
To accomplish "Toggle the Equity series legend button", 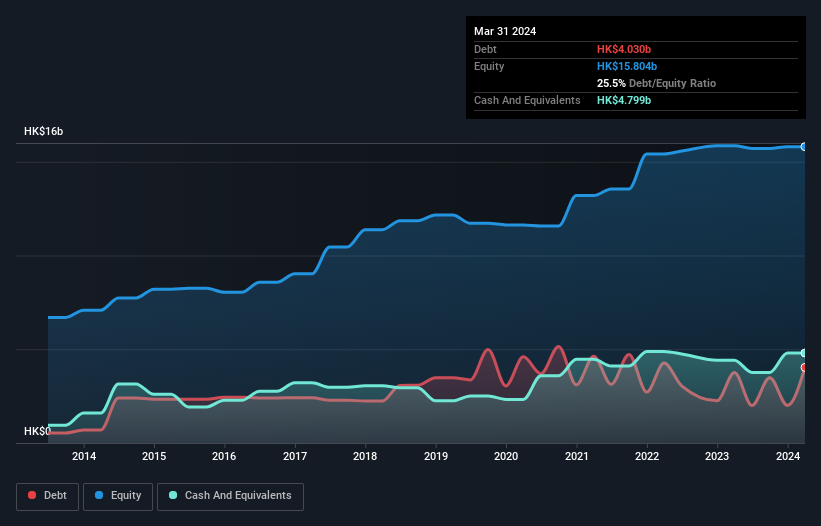I will [x=118, y=496].
